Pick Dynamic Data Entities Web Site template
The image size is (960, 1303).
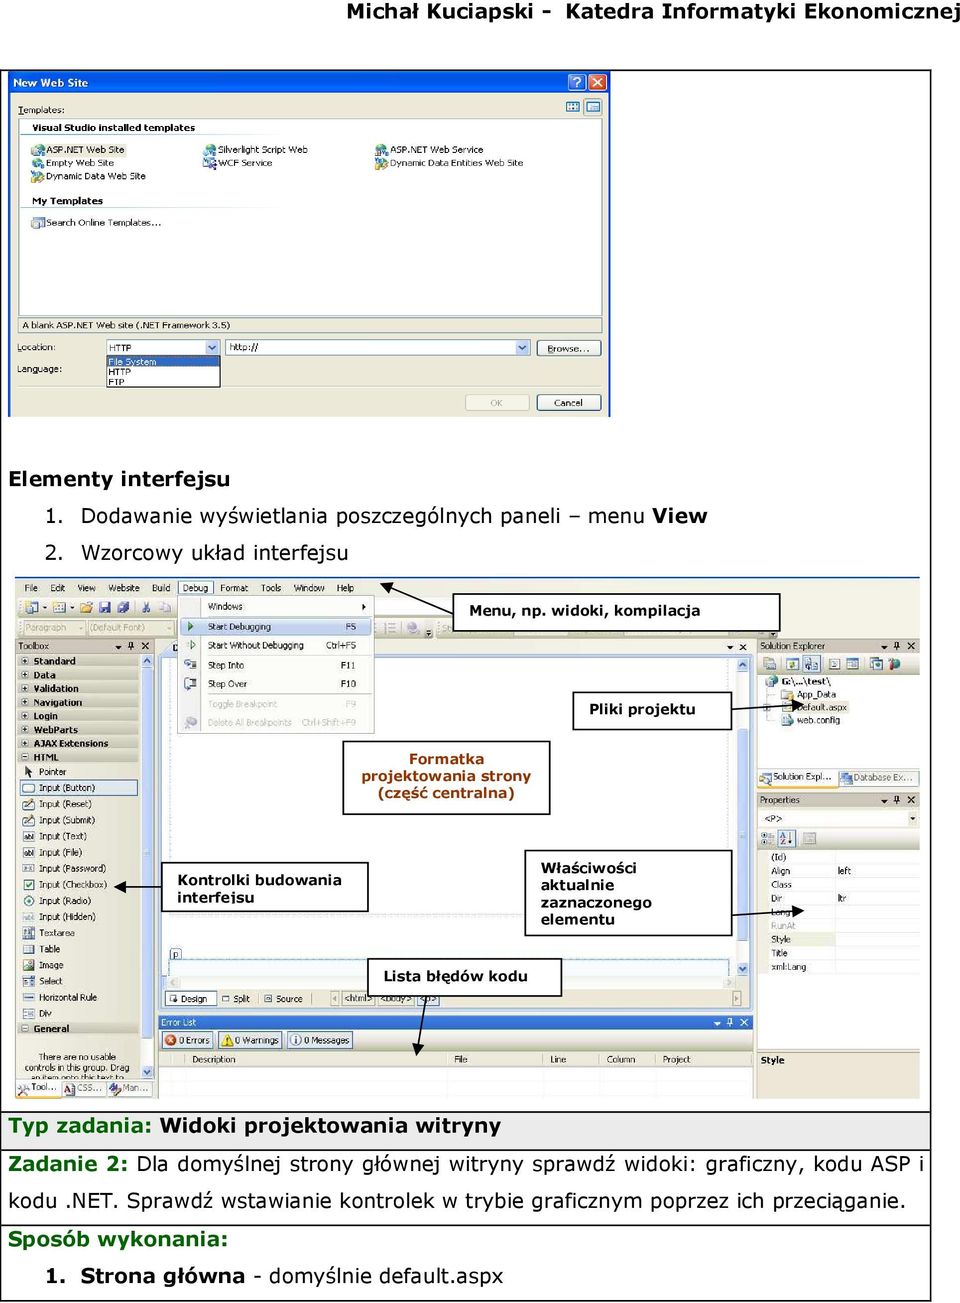click(x=449, y=163)
